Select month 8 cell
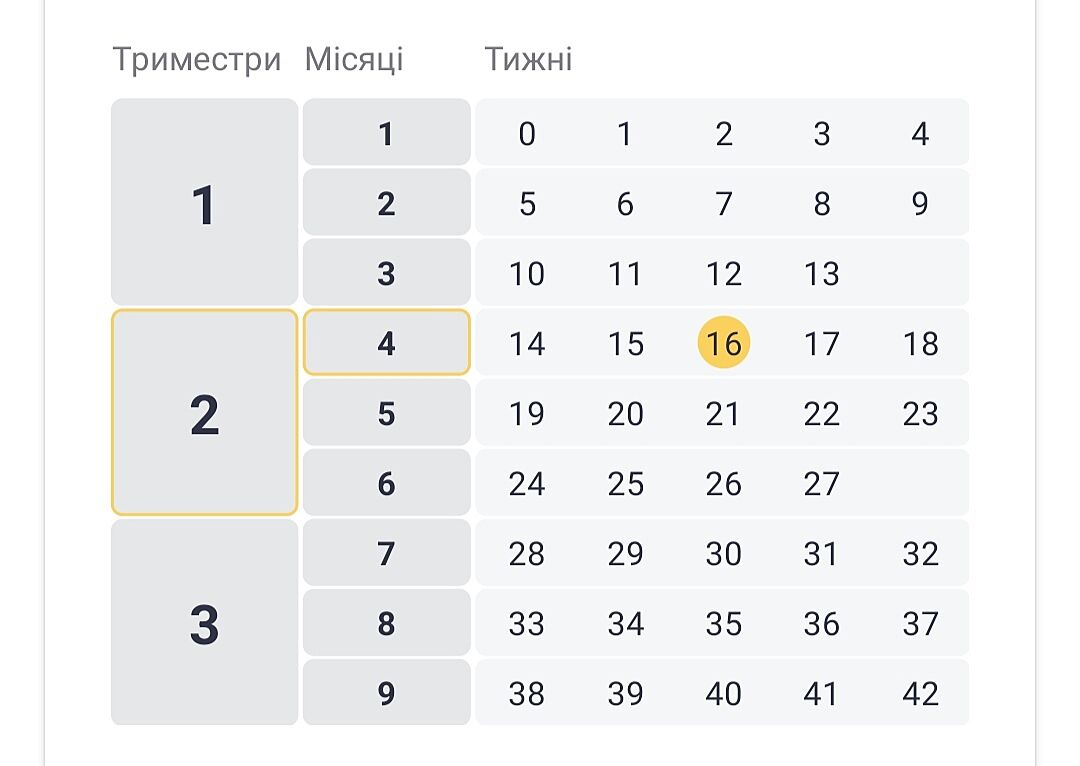 [x=386, y=623]
